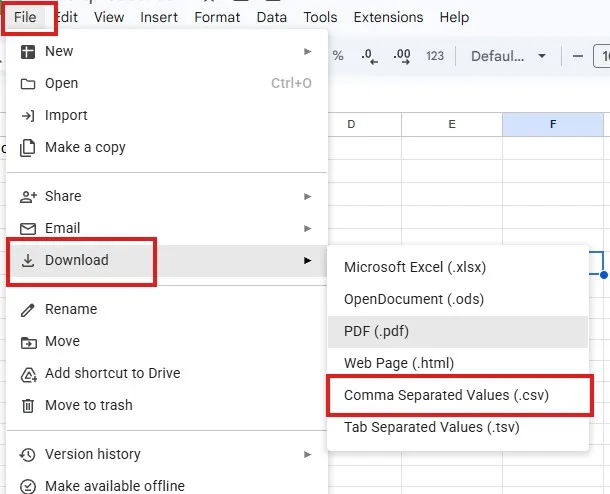610x494 pixels.
Task: Click the font size input box
Action: point(602,56)
